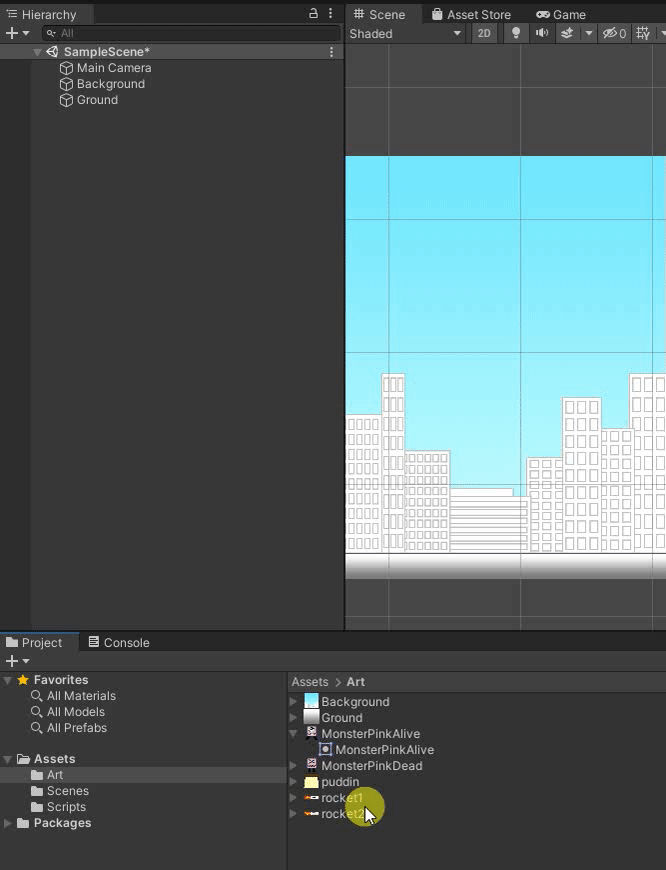Select Main Camera in the Hierarchy

(113, 68)
